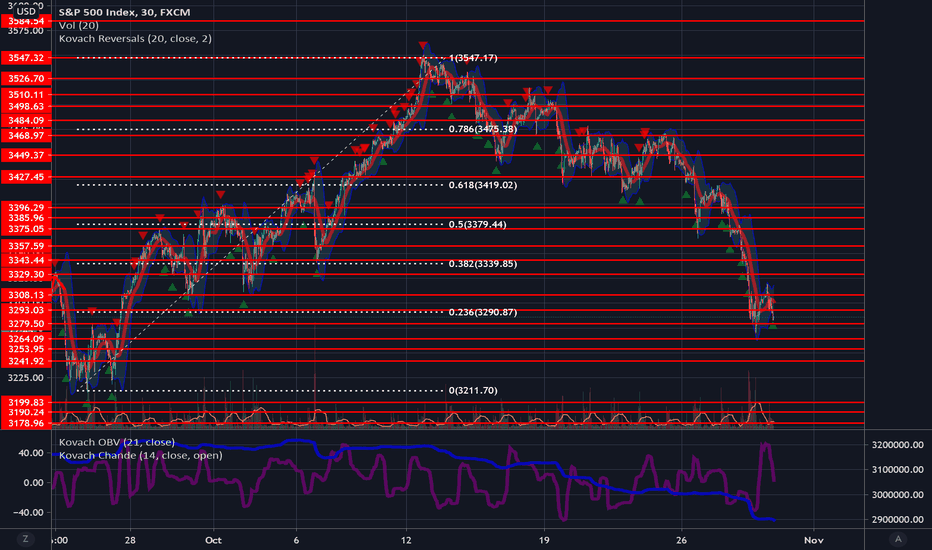Select the Fibonacci 0.786(3475.38) level label
This screenshot has width=932, height=550.
pos(483,129)
